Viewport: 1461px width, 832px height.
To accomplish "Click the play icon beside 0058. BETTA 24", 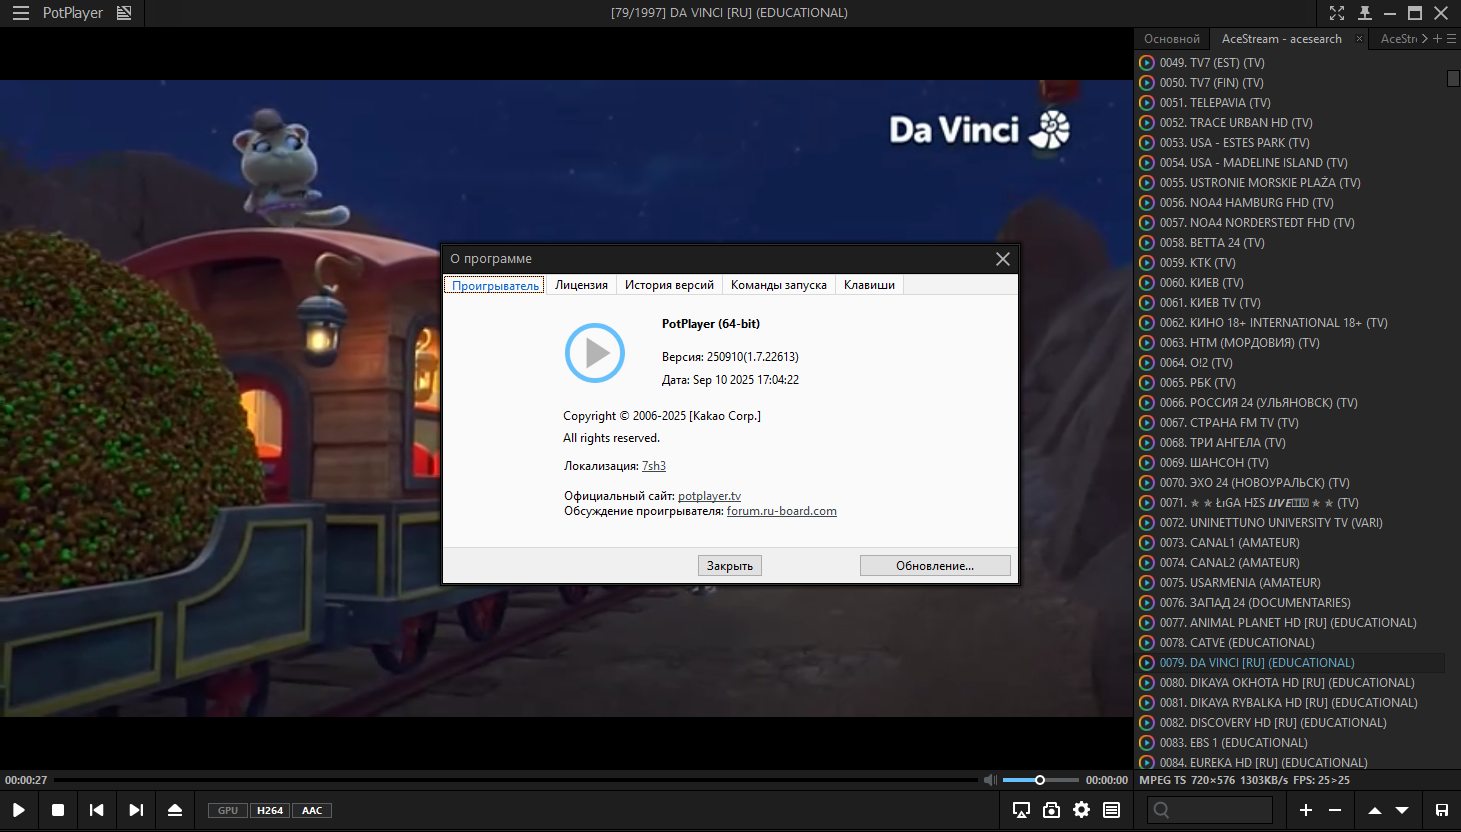I will tap(1147, 243).
